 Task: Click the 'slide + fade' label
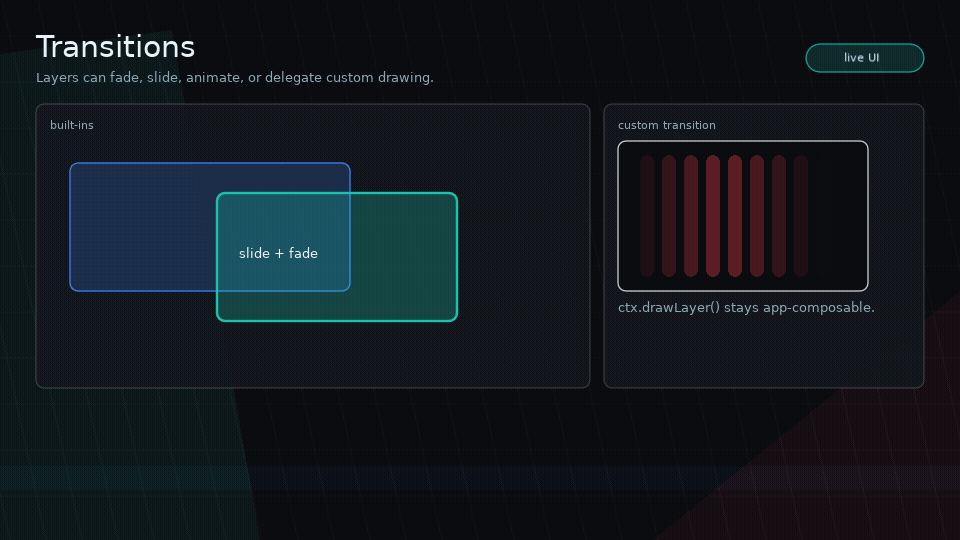[278, 253]
